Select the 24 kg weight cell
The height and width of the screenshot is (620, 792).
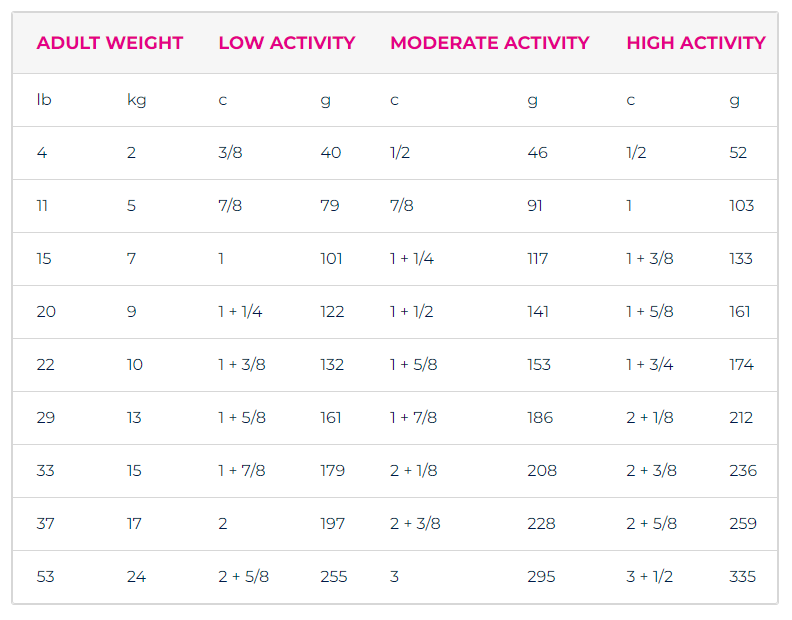coord(136,577)
